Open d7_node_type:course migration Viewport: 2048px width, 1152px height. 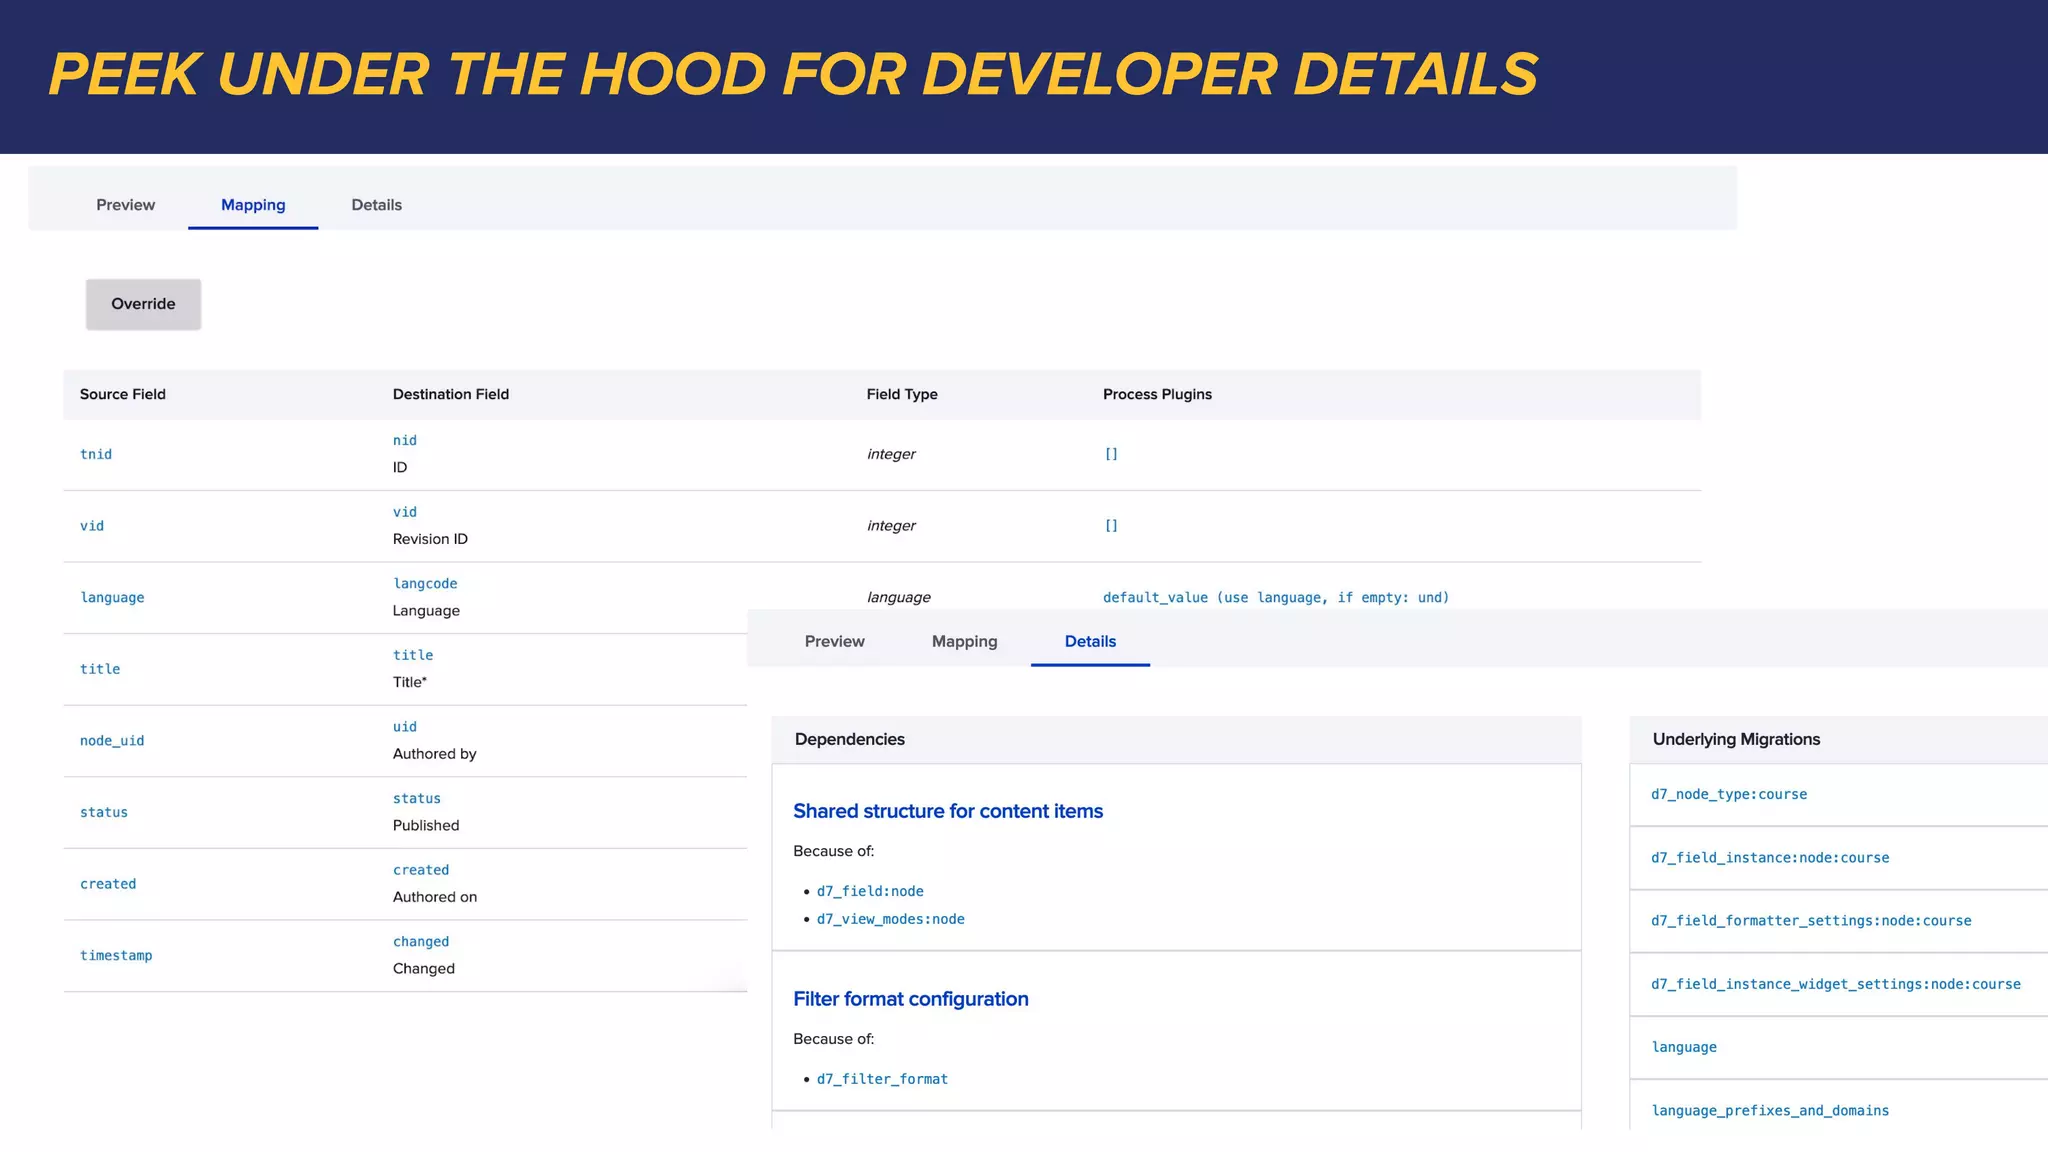coord(1729,795)
